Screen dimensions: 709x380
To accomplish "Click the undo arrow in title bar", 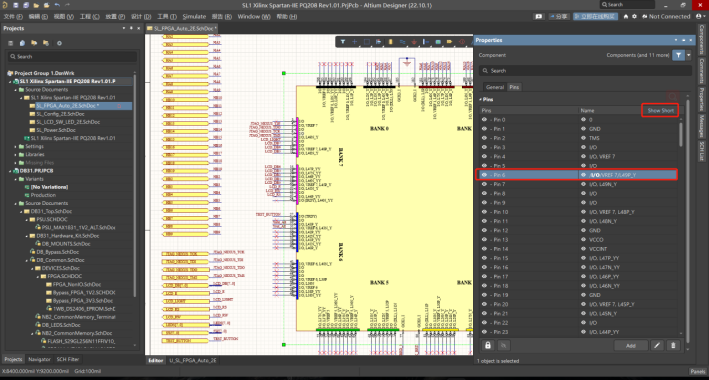I will click(57, 5).
